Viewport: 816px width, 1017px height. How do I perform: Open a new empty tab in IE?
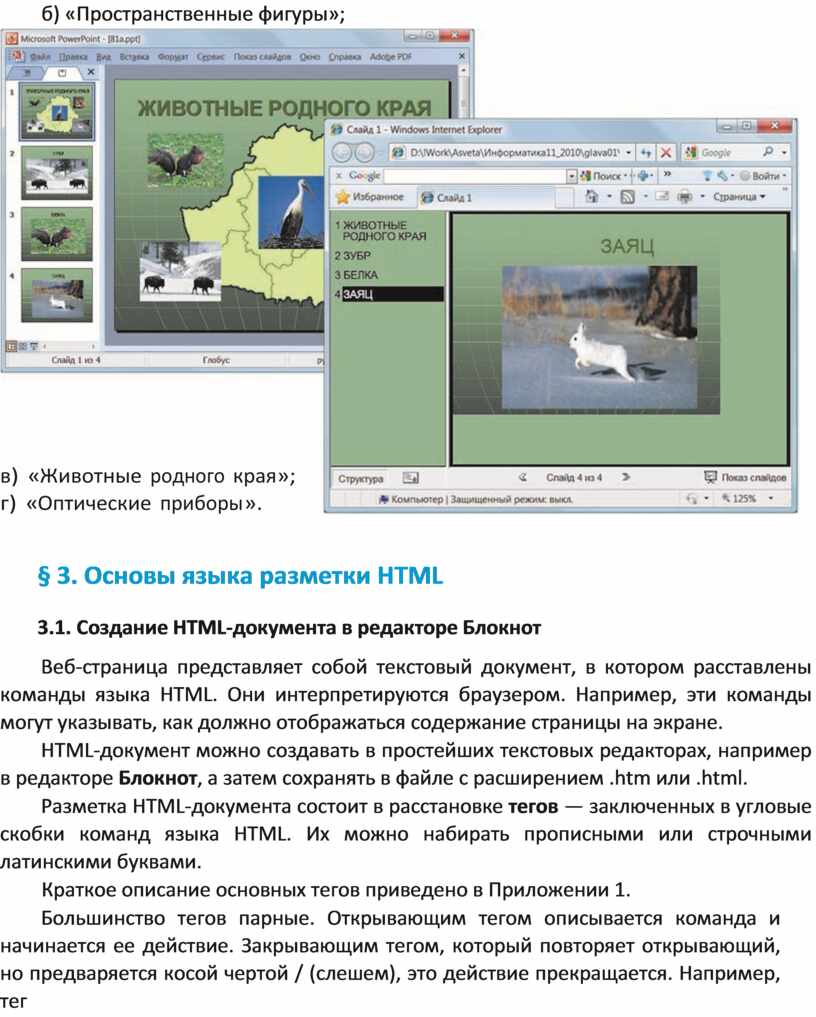point(564,197)
